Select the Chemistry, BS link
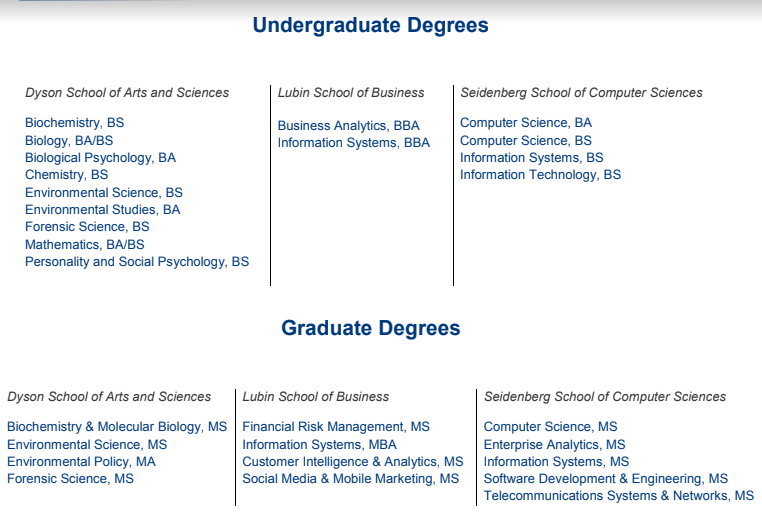 (67, 175)
